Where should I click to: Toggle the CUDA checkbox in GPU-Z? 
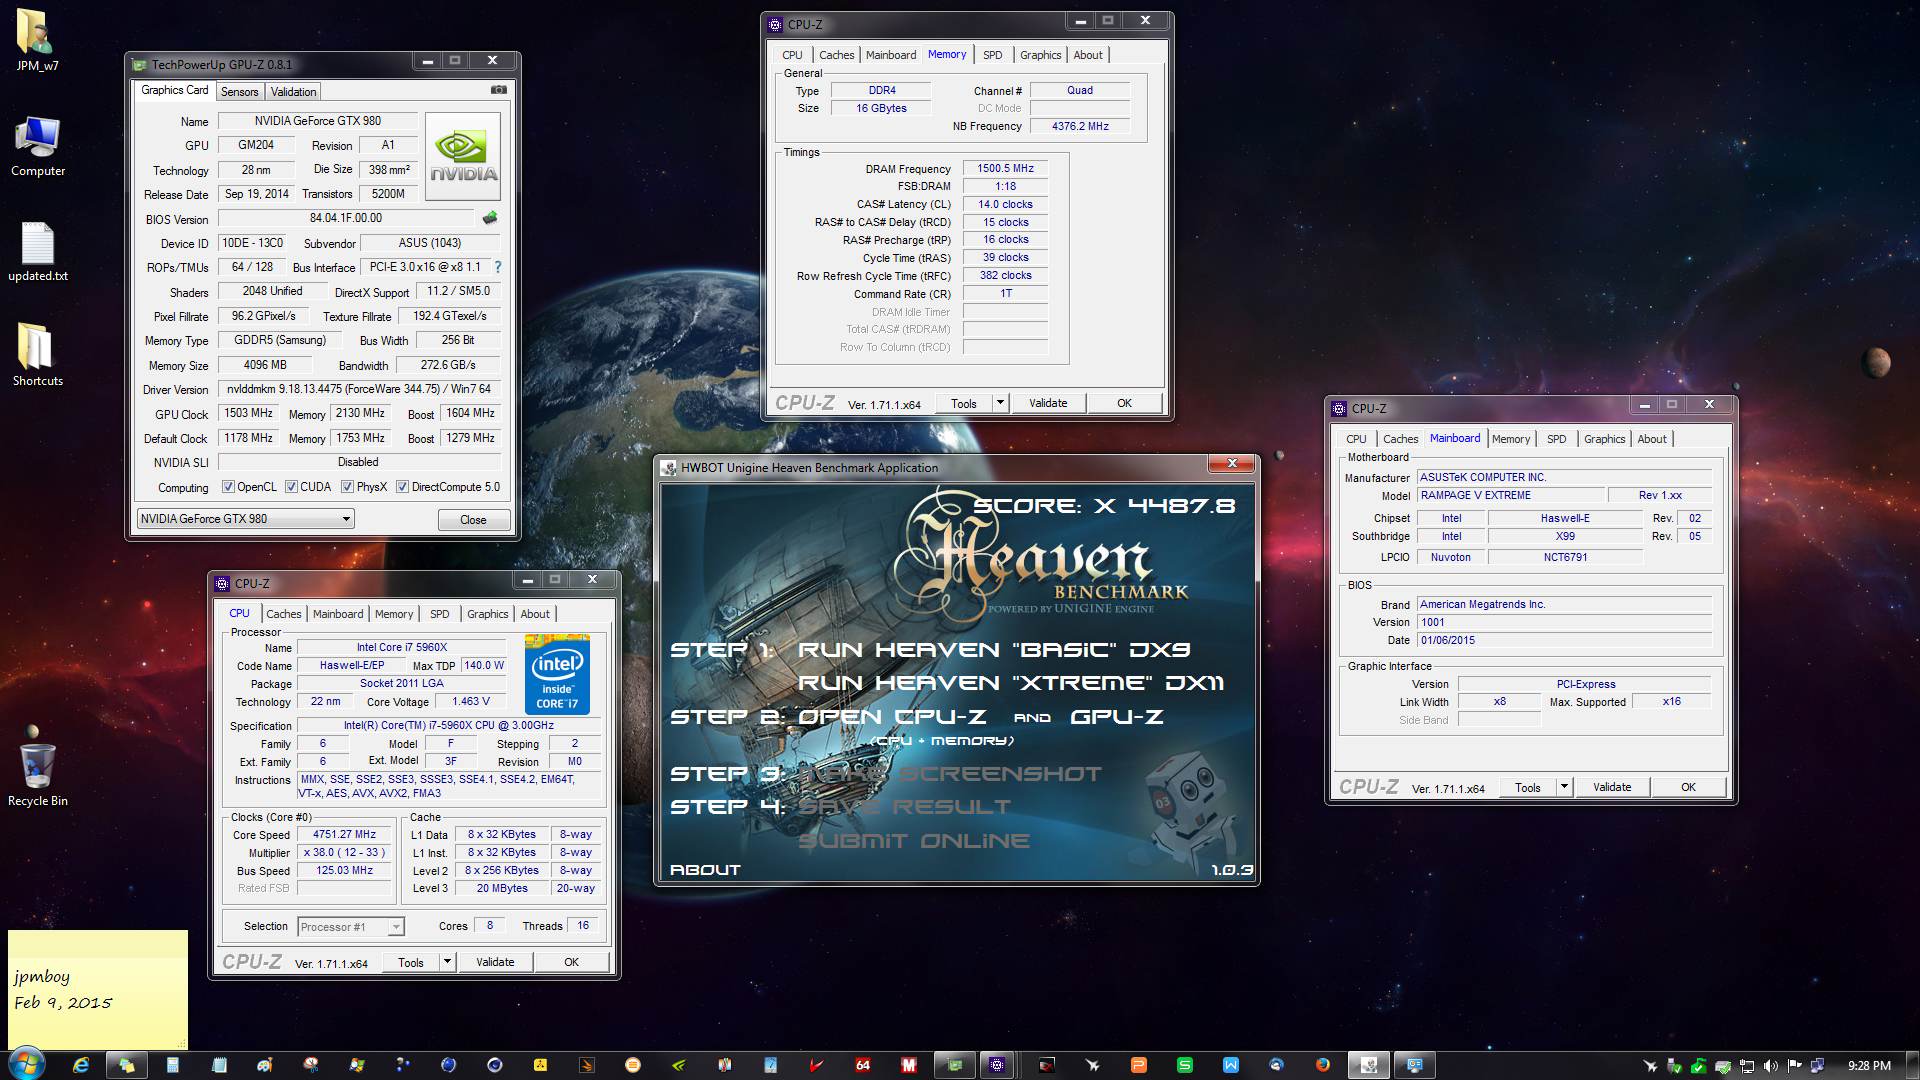(x=291, y=487)
